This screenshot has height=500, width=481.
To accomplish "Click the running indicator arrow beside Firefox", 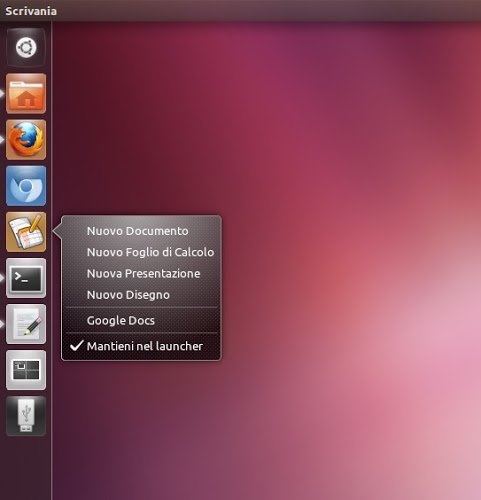I will pos(2,139).
